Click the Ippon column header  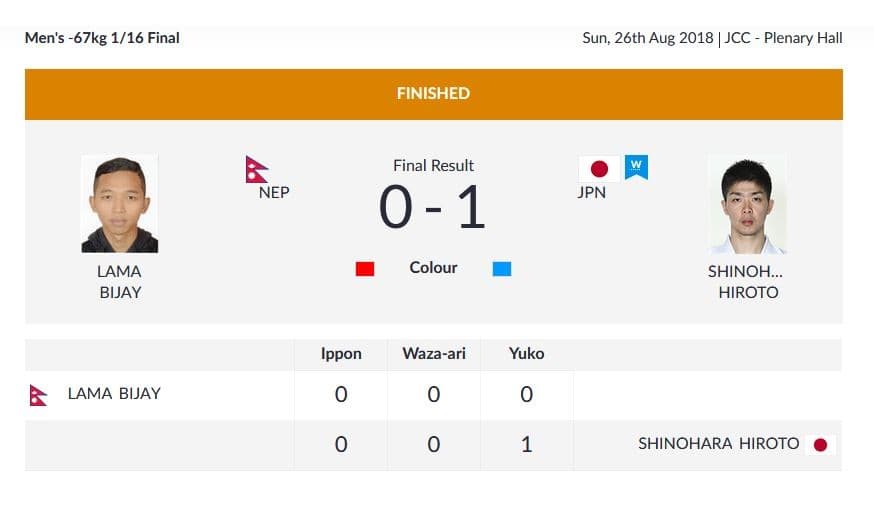(341, 353)
